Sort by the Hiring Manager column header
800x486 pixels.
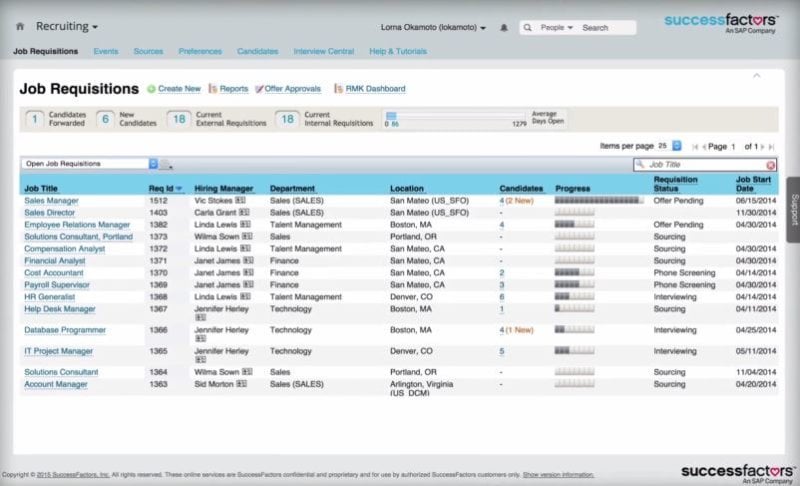(x=223, y=189)
